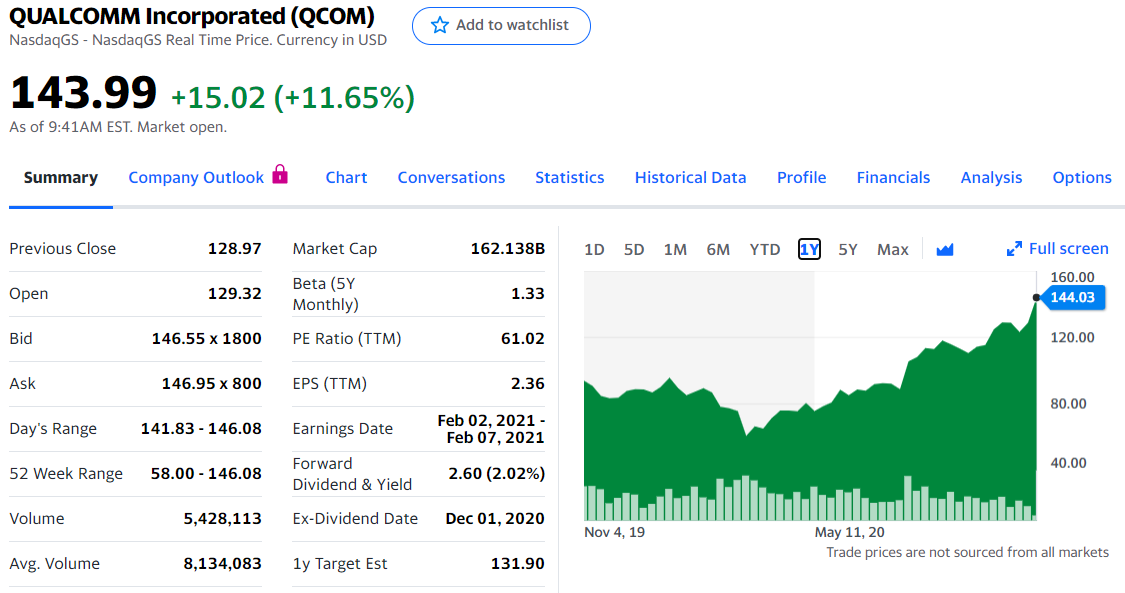This screenshot has height=593, width=1125.
Task: Click the PE Ratio value 61.02
Action: (x=523, y=338)
